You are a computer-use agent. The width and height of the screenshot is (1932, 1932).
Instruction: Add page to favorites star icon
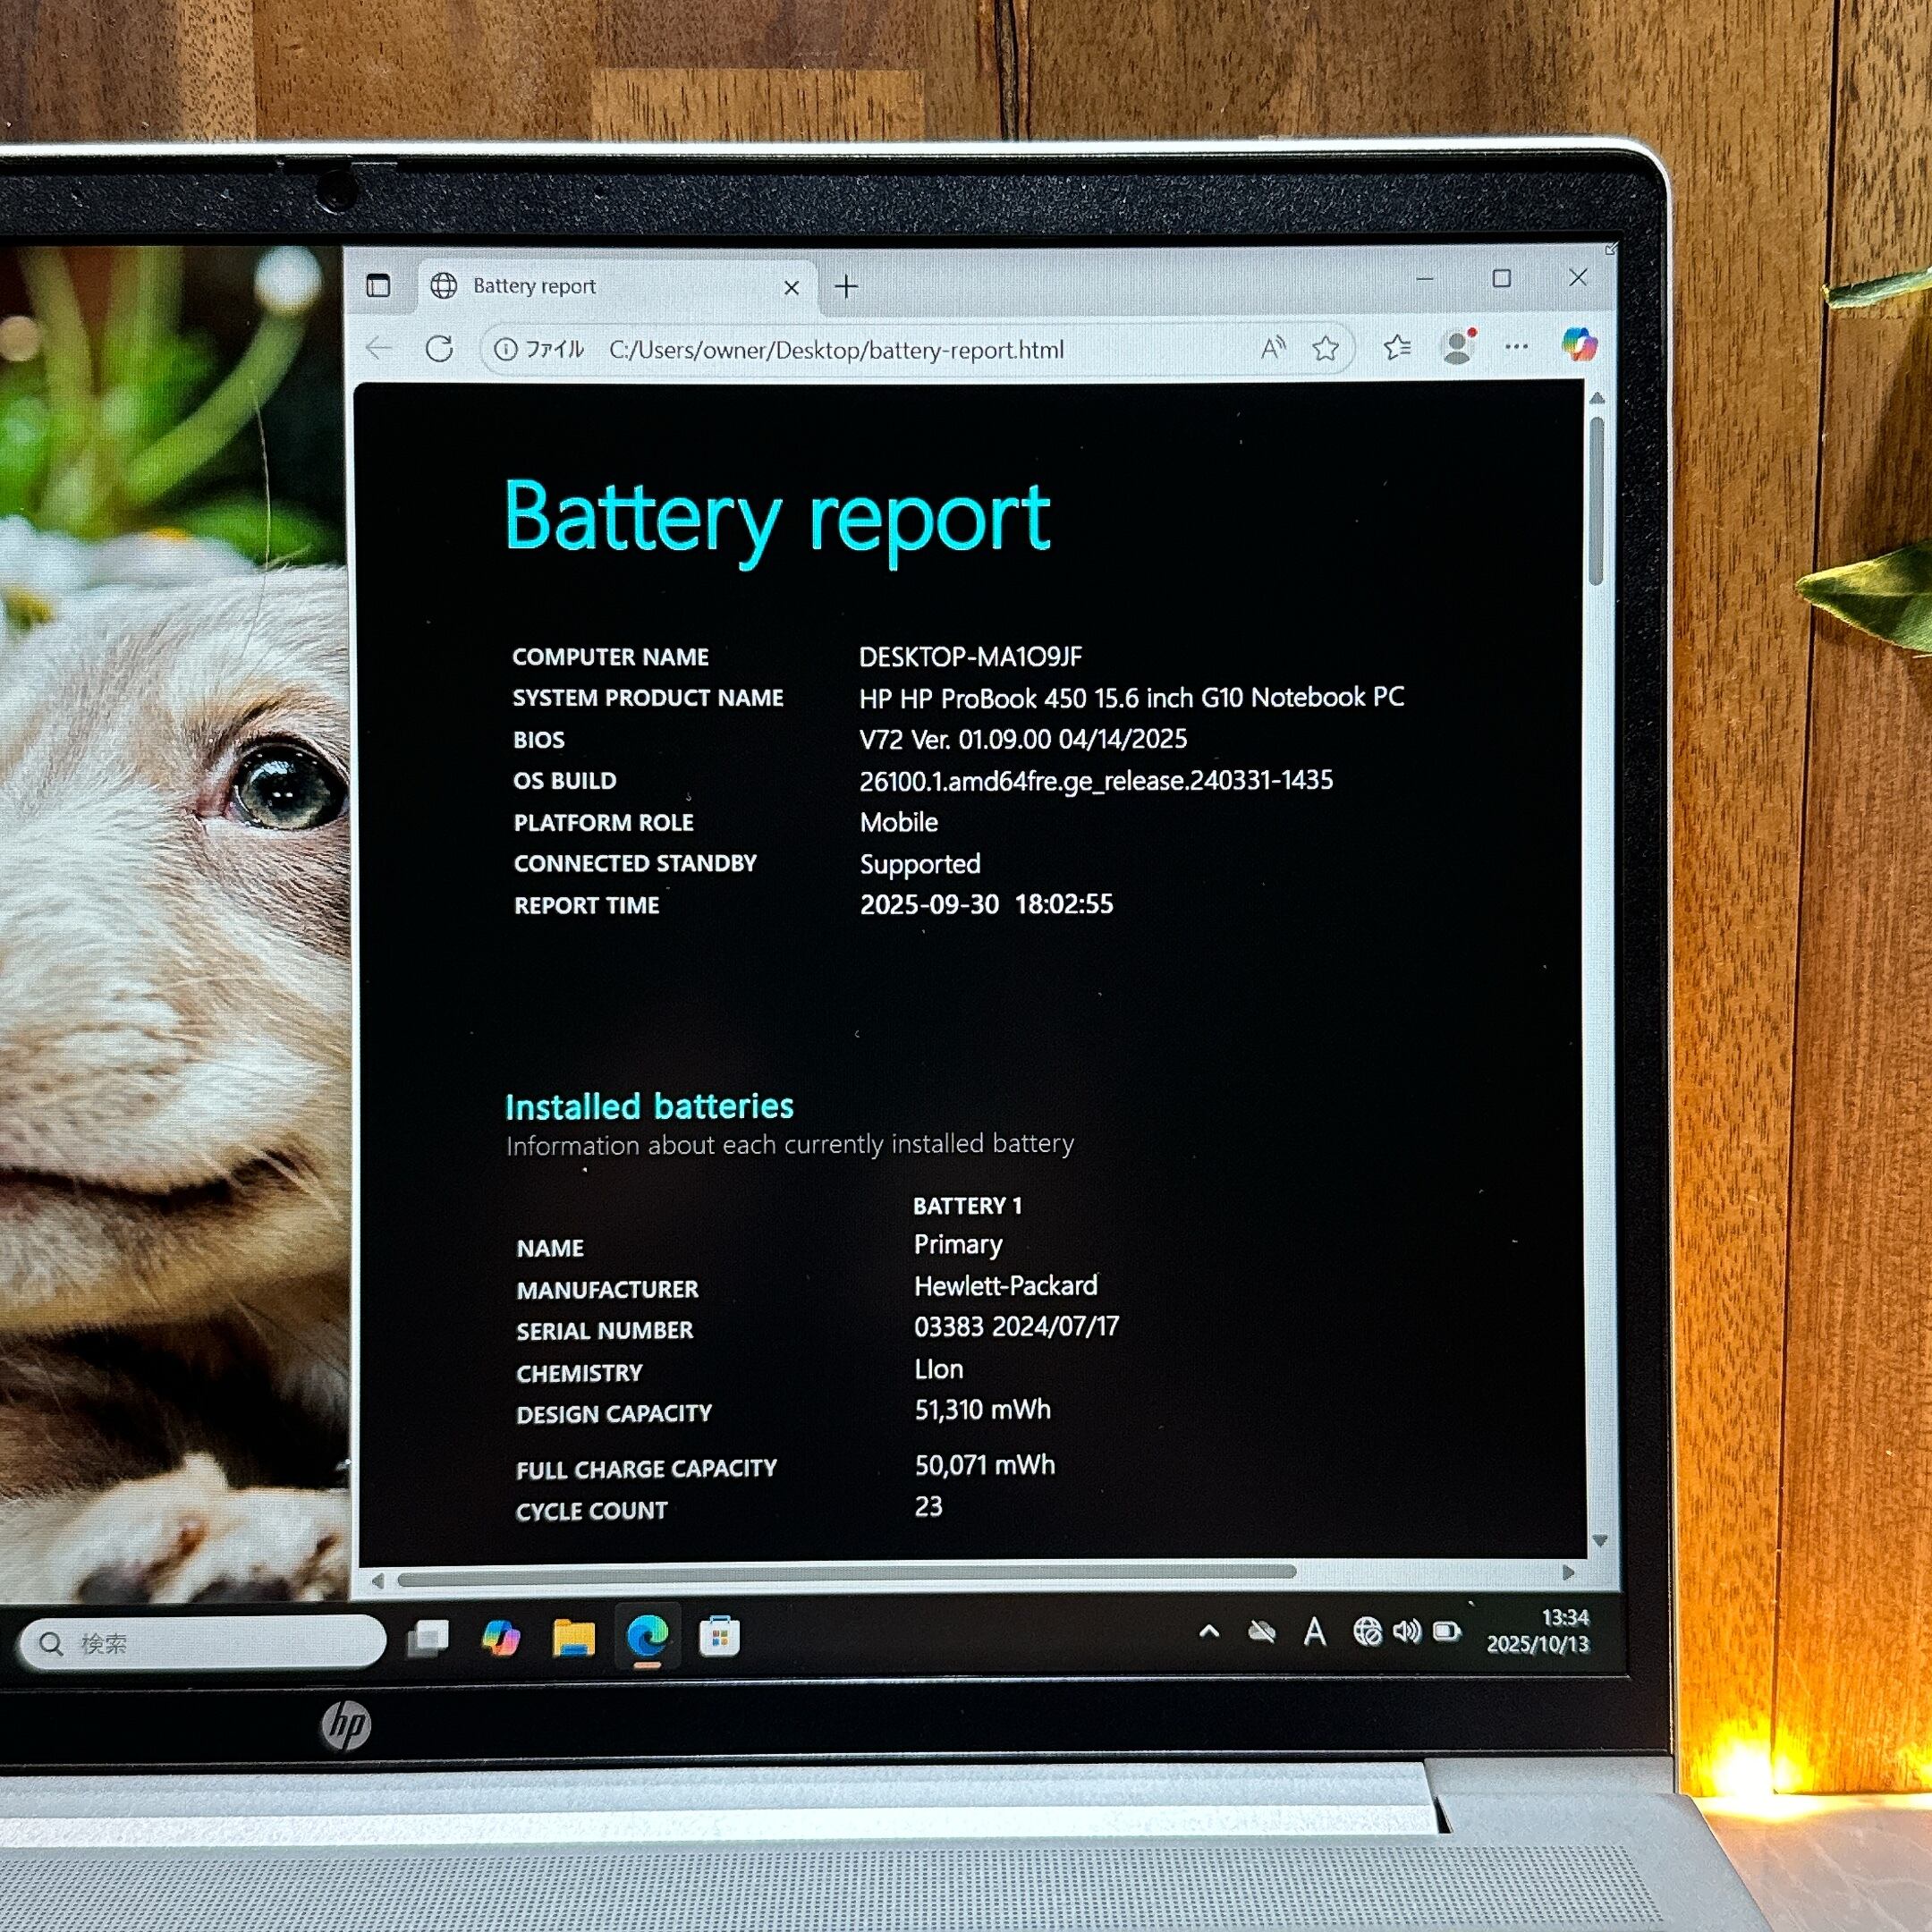point(1325,348)
